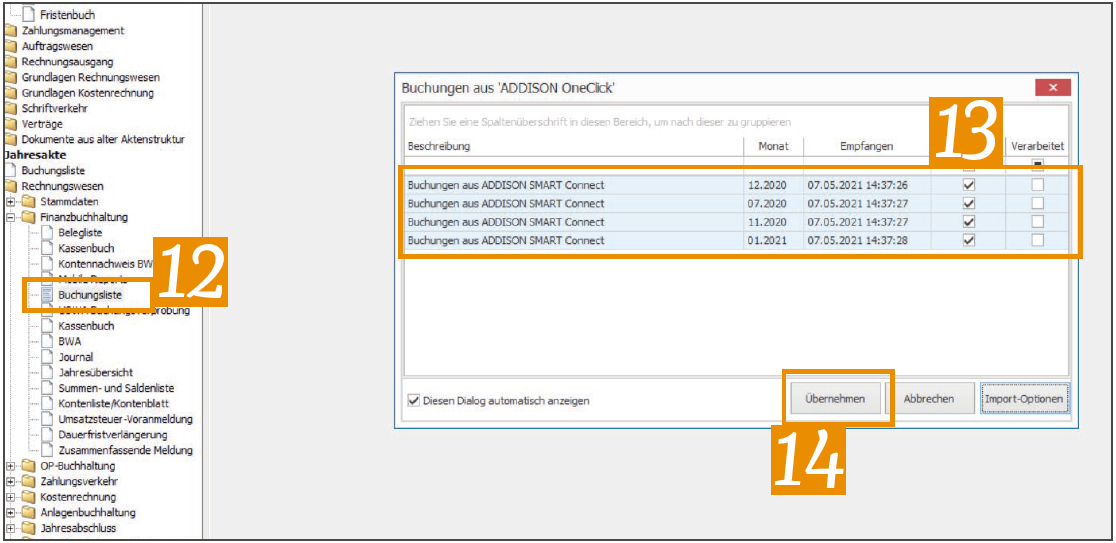
Task: Click the Rechnungsausgang folder icon
Action: click(x=11, y=62)
